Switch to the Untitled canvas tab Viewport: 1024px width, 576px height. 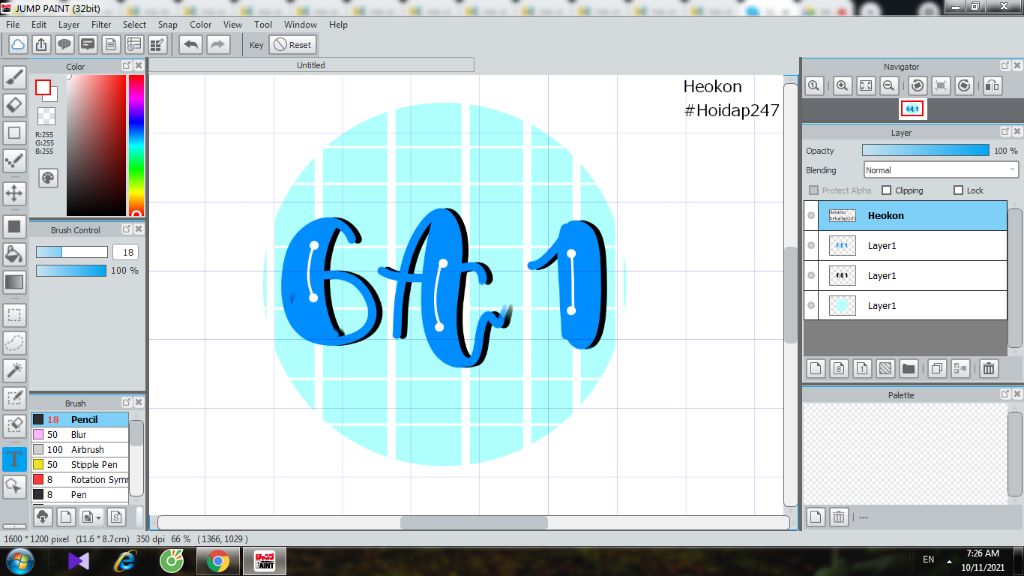pyautogui.click(x=311, y=65)
